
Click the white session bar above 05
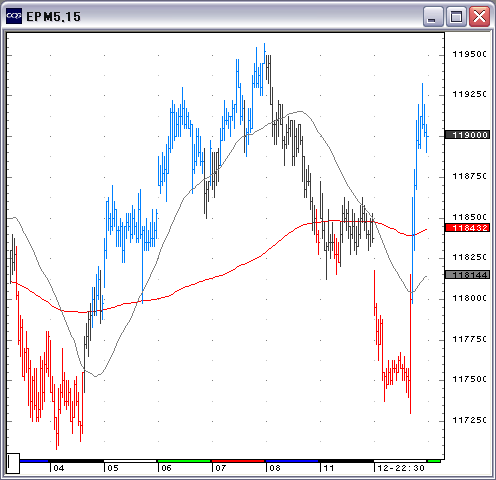pyautogui.click(x=130, y=461)
